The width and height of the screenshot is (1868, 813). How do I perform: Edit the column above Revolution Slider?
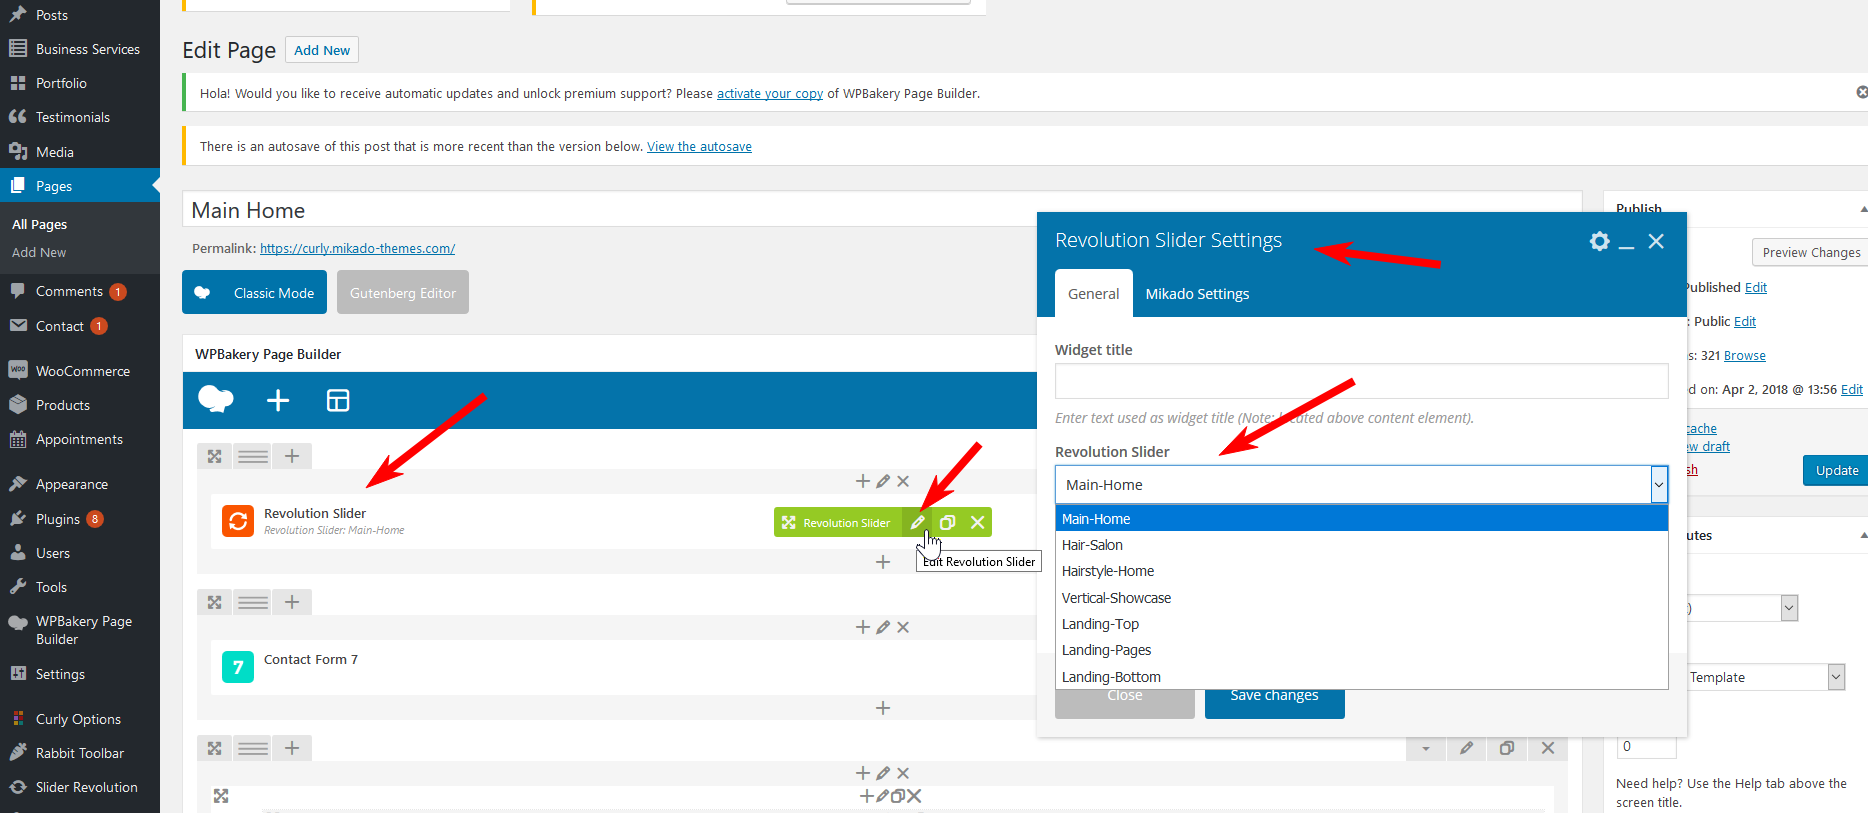coord(883,481)
